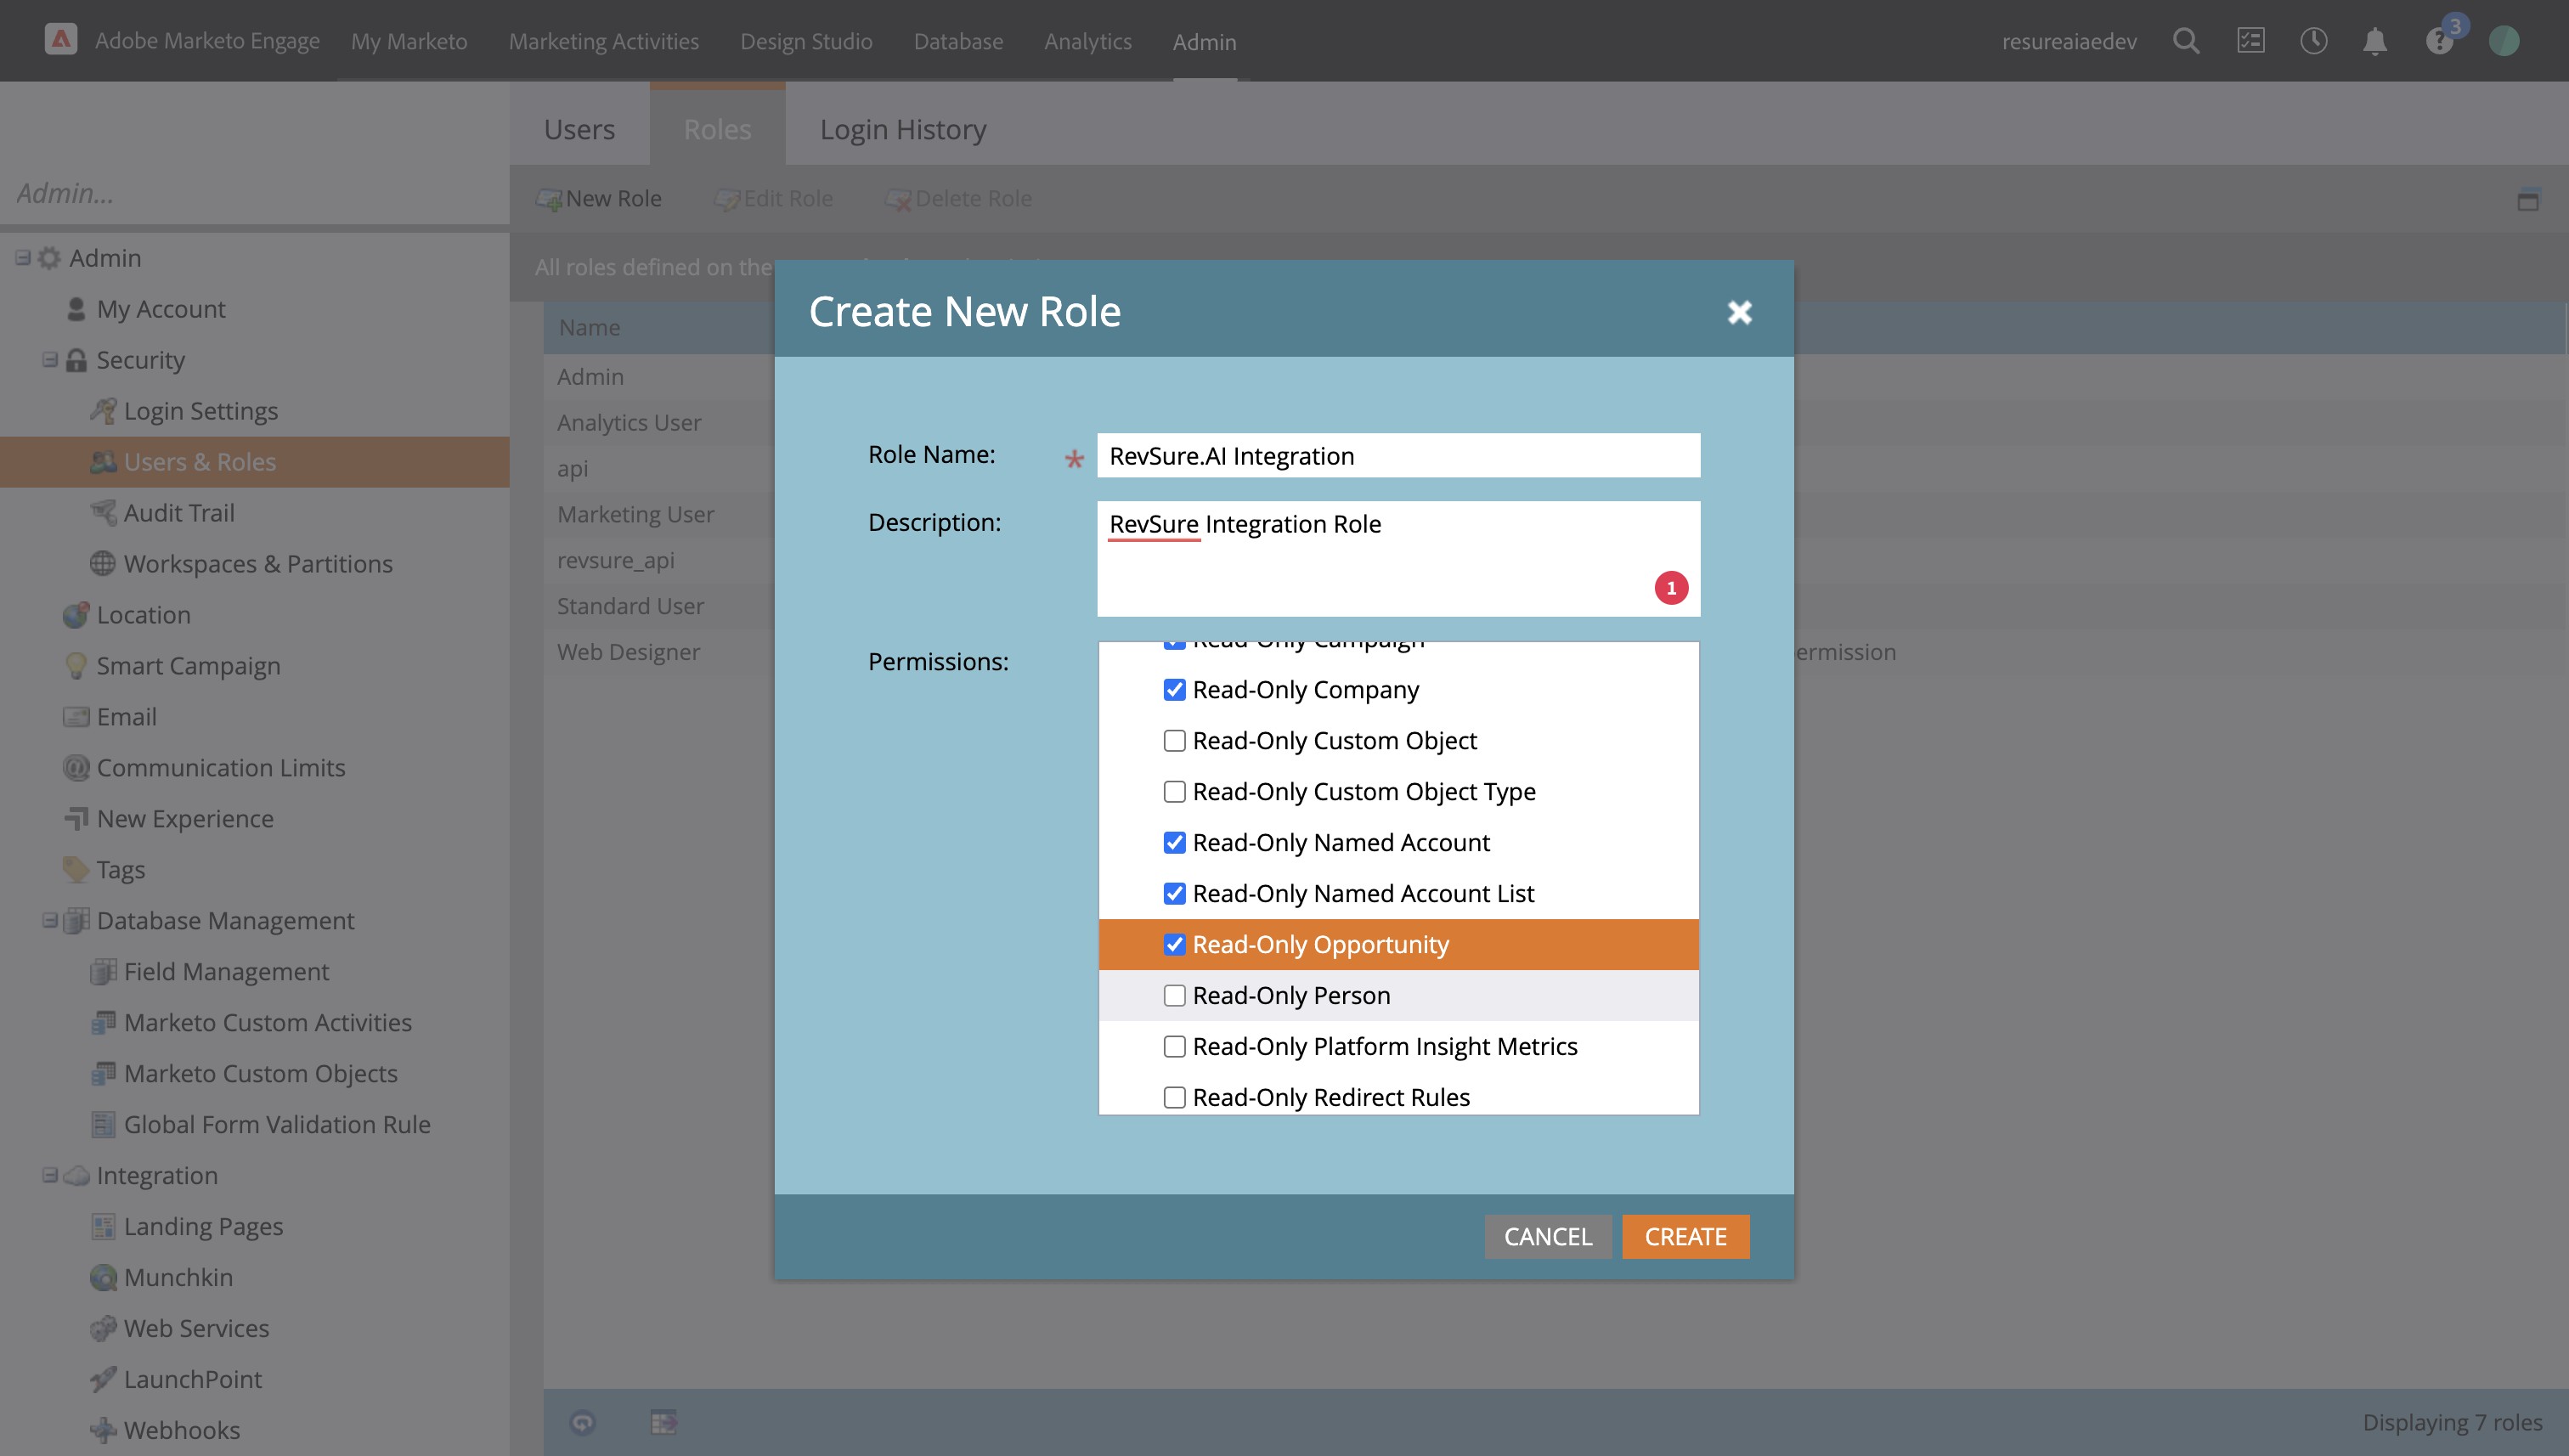Switch to the Login History tab
Viewport: 2569px width, 1456px height.
click(x=902, y=129)
